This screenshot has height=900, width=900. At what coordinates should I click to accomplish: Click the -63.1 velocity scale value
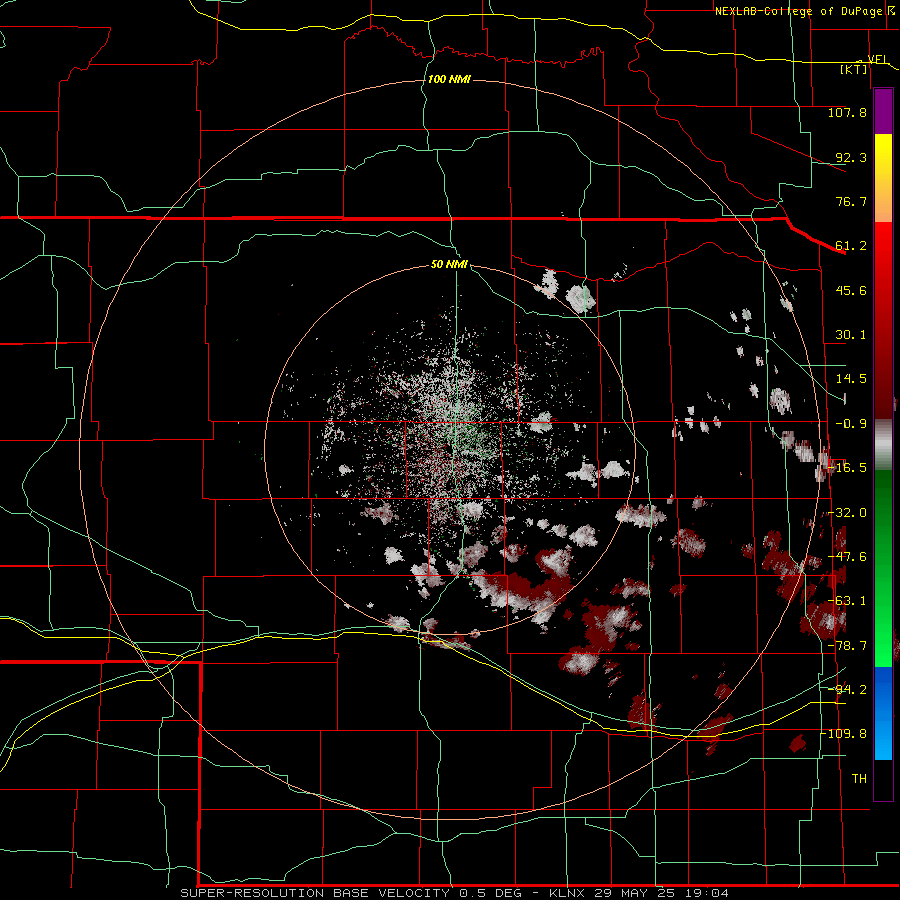[847, 601]
